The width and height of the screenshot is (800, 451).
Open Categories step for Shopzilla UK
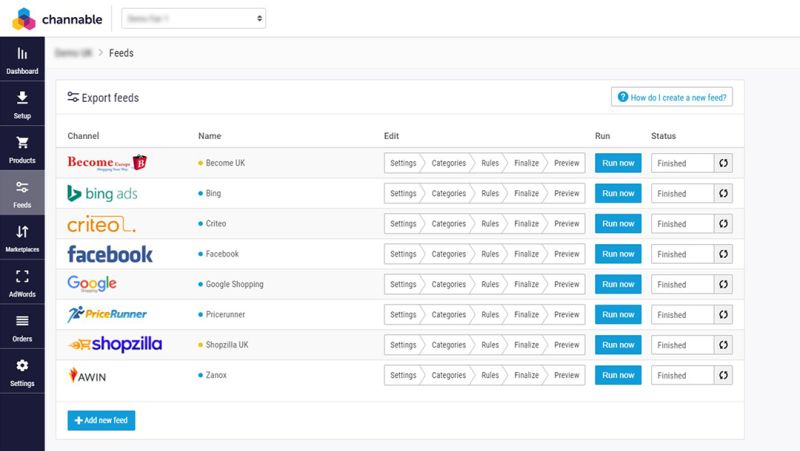pyautogui.click(x=448, y=345)
